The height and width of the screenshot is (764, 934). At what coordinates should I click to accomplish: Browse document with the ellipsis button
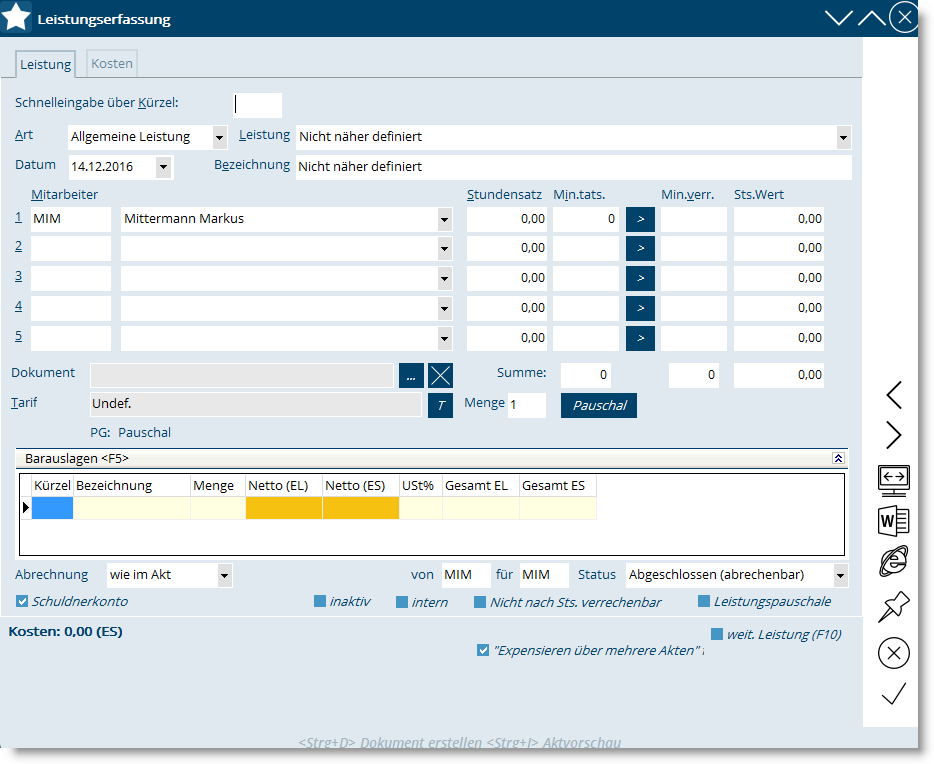point(410,375)
